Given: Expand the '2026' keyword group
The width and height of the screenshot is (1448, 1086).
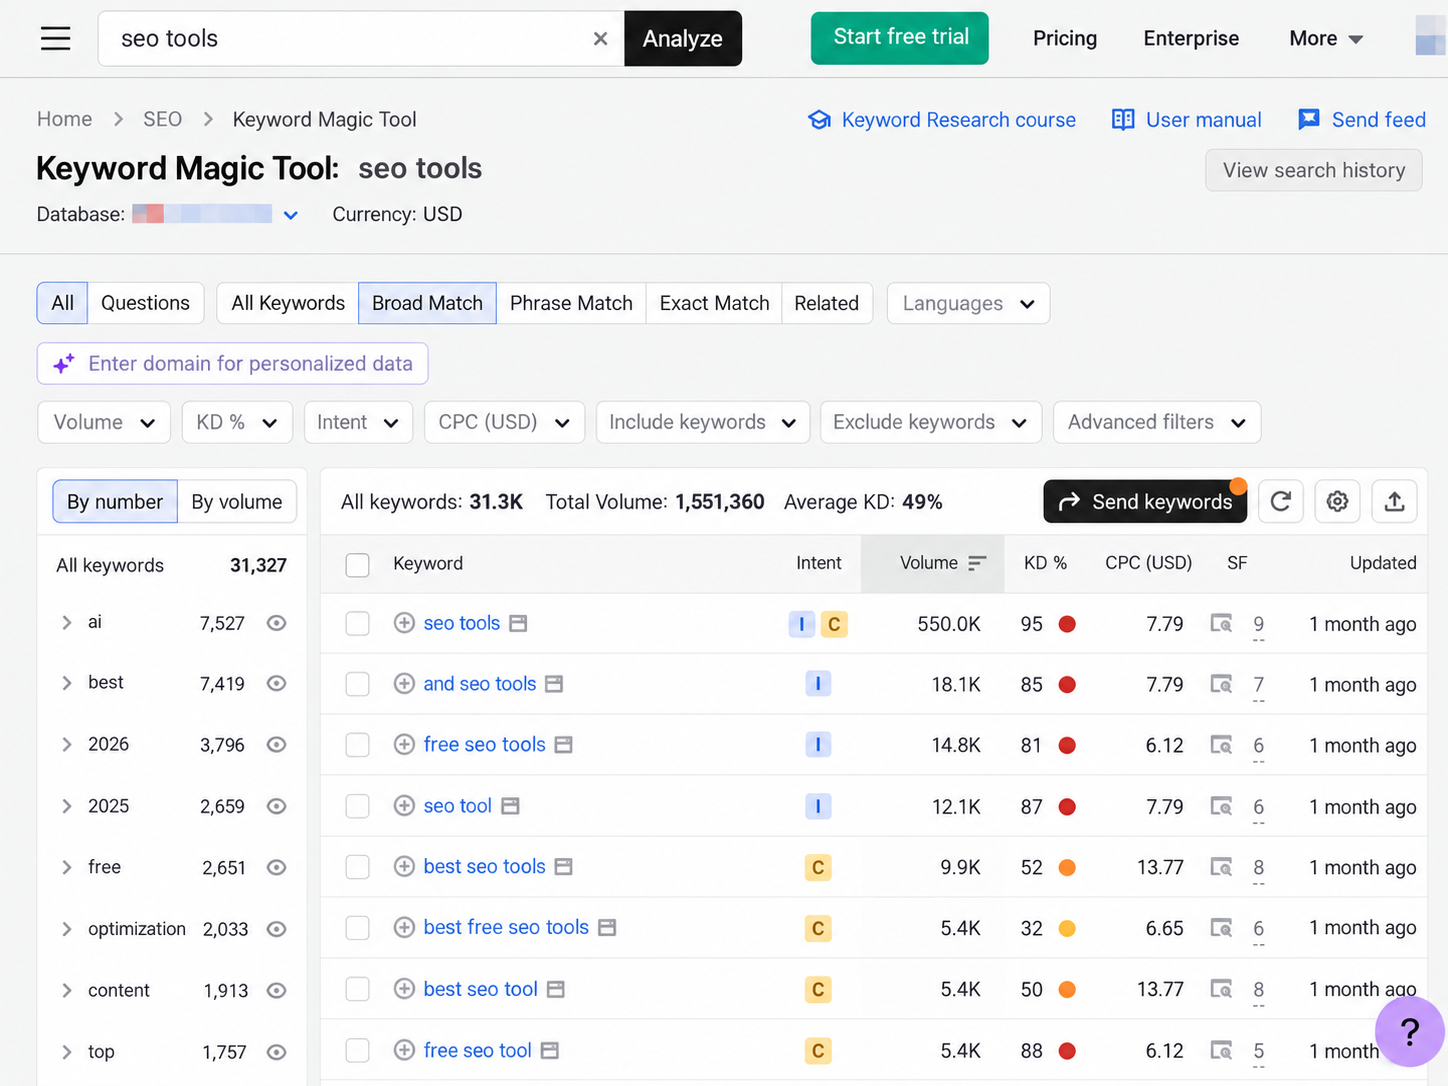Looking at the screenshot, I should click(x=67, y=744).
